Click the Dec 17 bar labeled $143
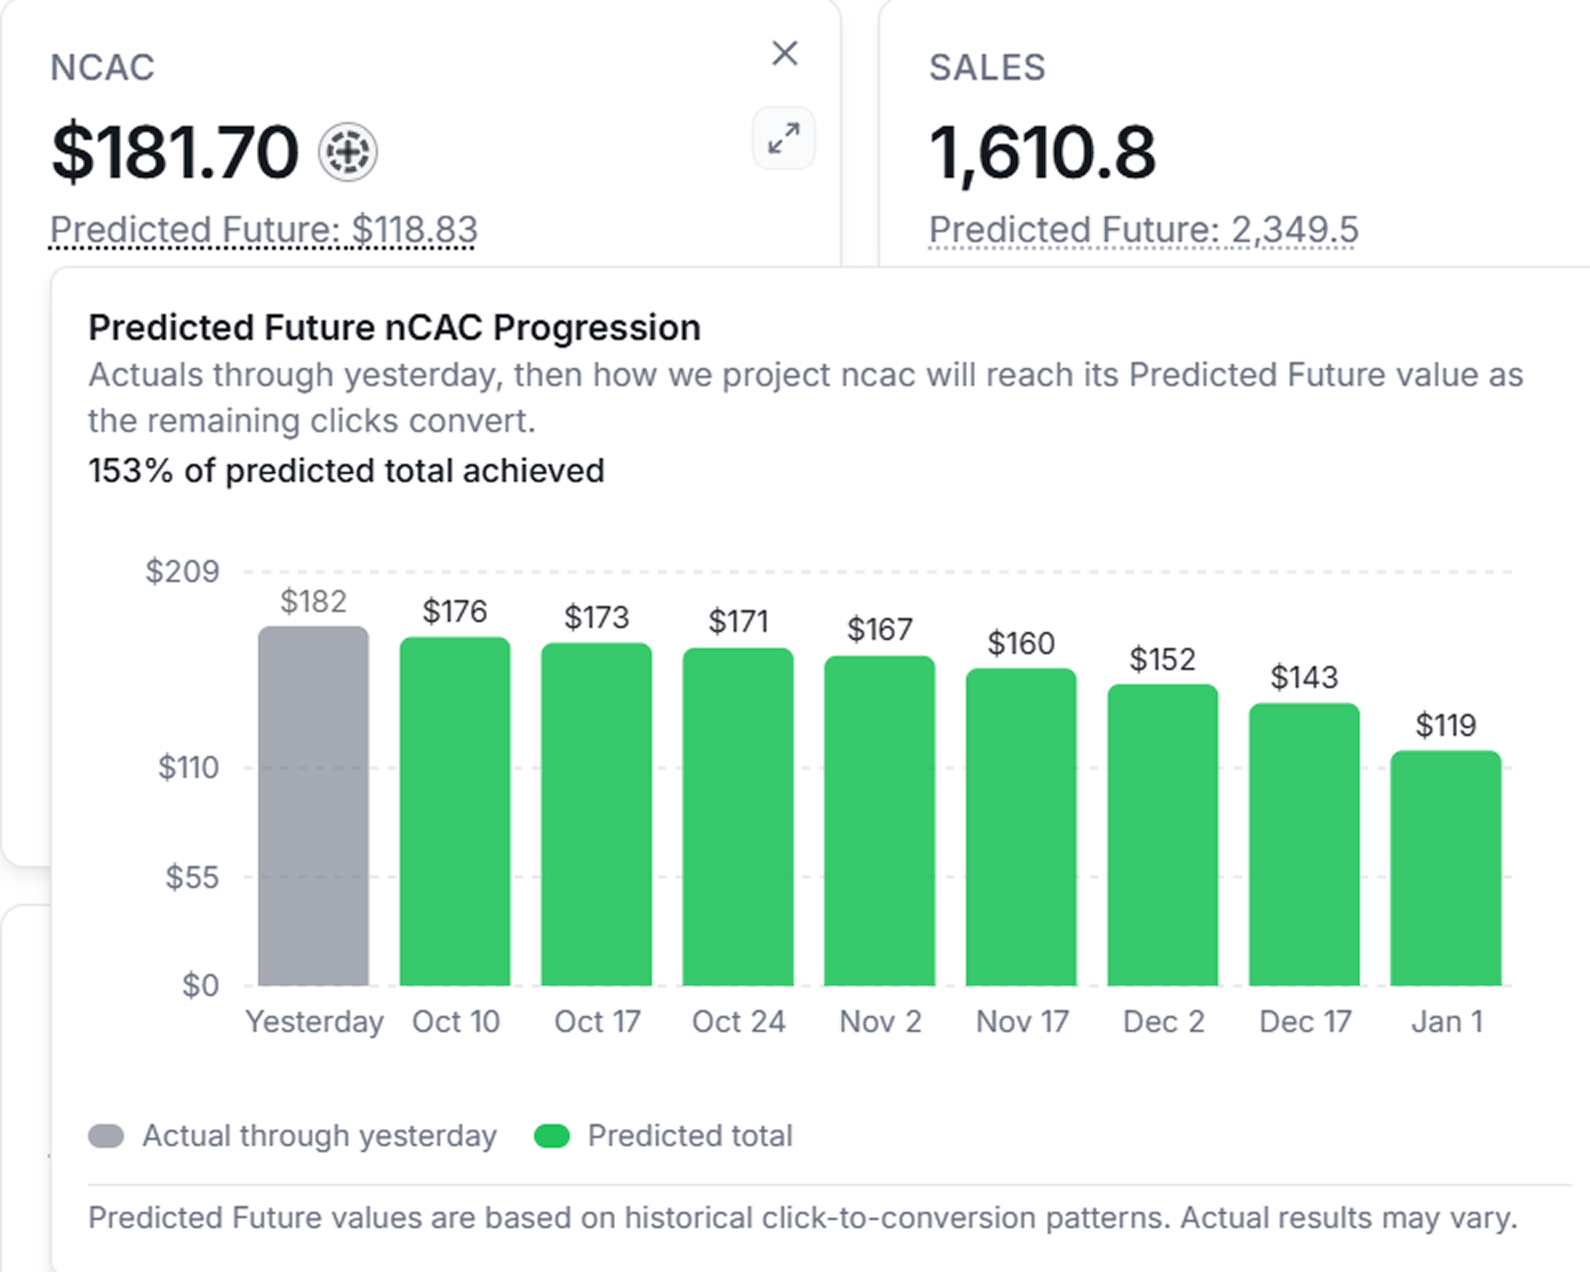This screenshot has width=1590, height=1272. (1304, 844)
